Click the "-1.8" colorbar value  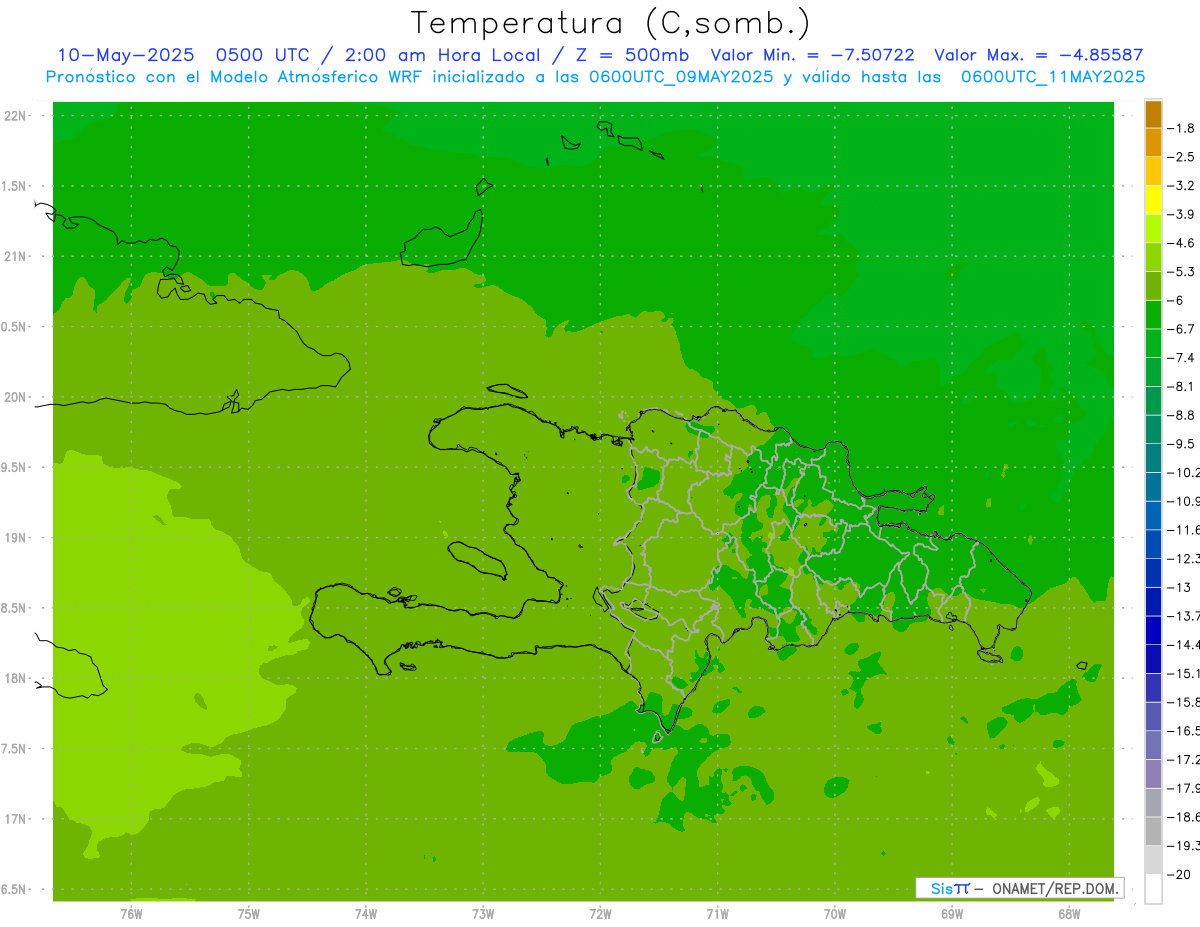[1181, 128]
